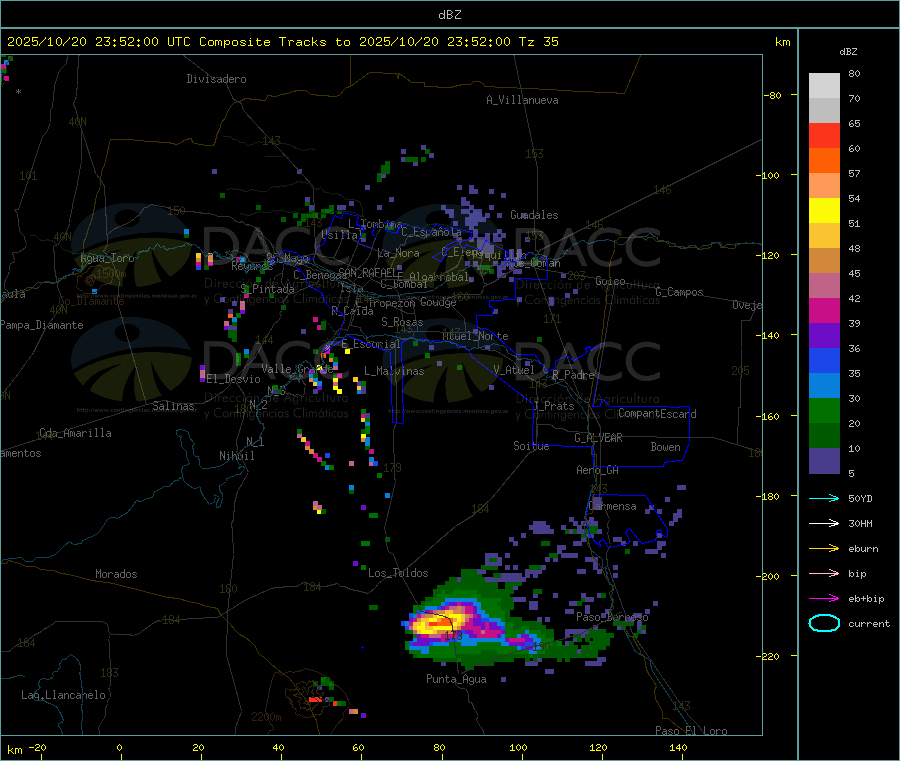
Task: Click the El_Desvio map label
Action: [x=233, y=379]
